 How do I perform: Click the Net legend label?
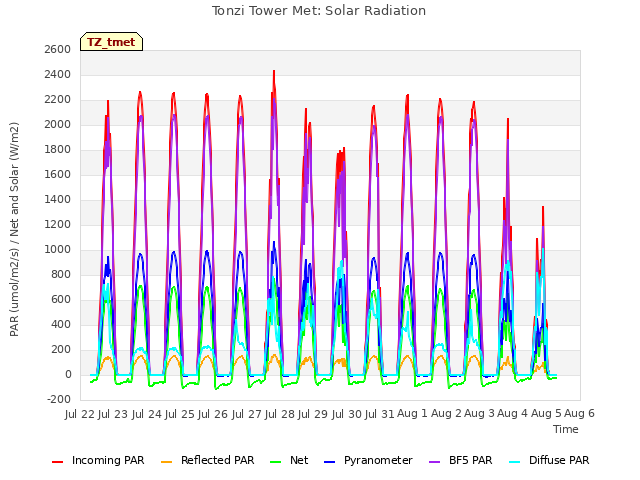point(299,460)
